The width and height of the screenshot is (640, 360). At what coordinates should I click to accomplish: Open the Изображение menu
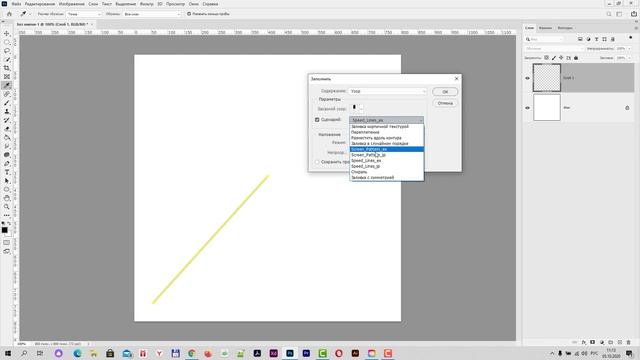(71, 4)
